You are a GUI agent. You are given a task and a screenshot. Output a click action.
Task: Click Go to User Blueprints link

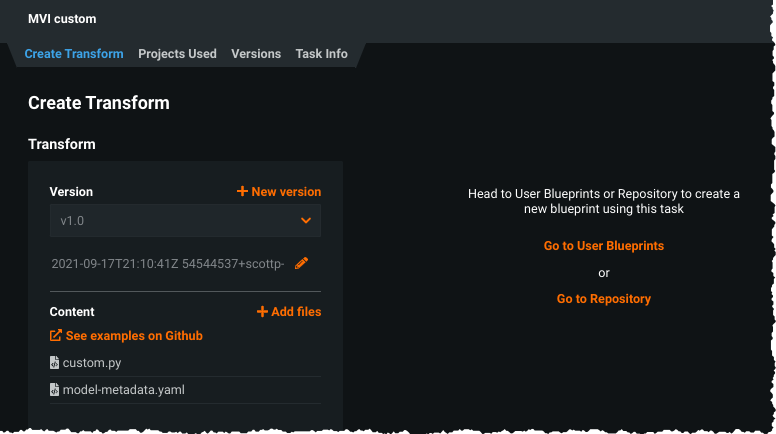tap(604, 246)
